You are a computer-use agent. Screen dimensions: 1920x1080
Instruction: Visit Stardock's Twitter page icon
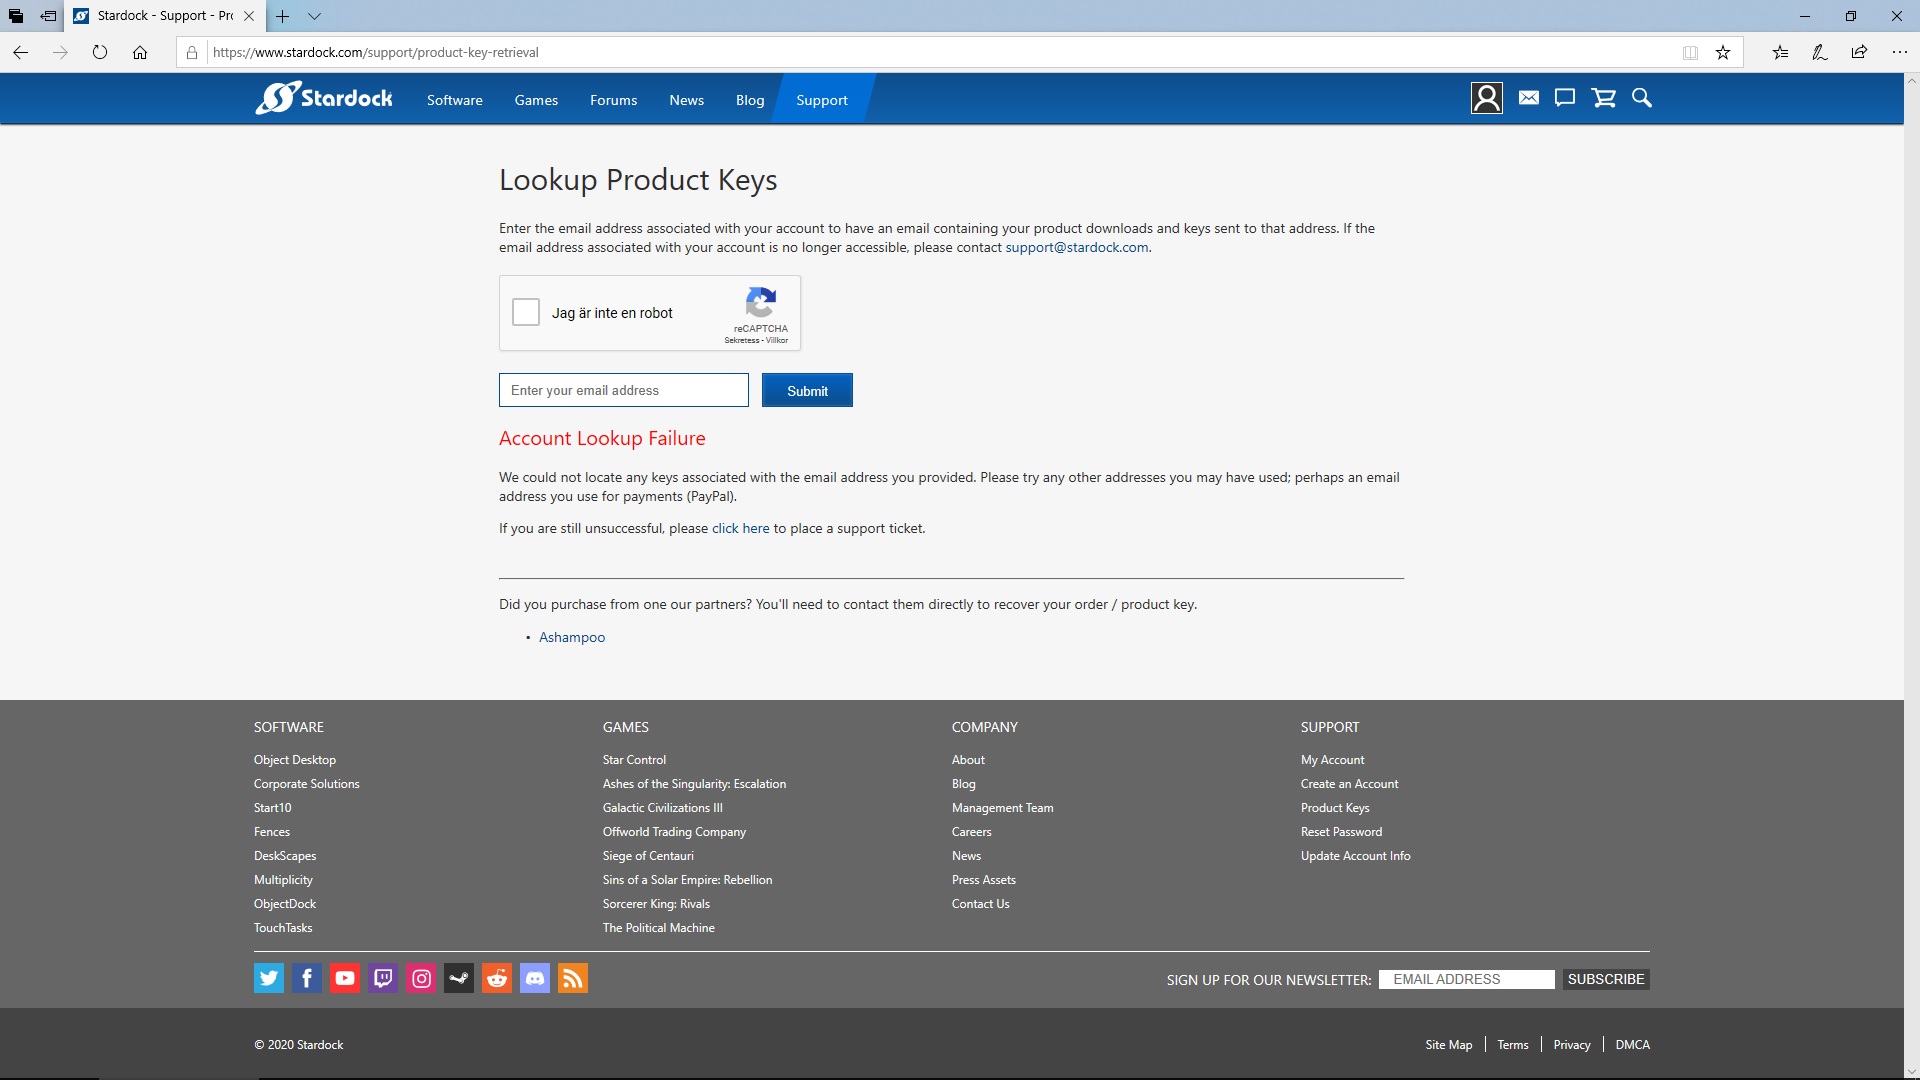(x=269, y=978)
